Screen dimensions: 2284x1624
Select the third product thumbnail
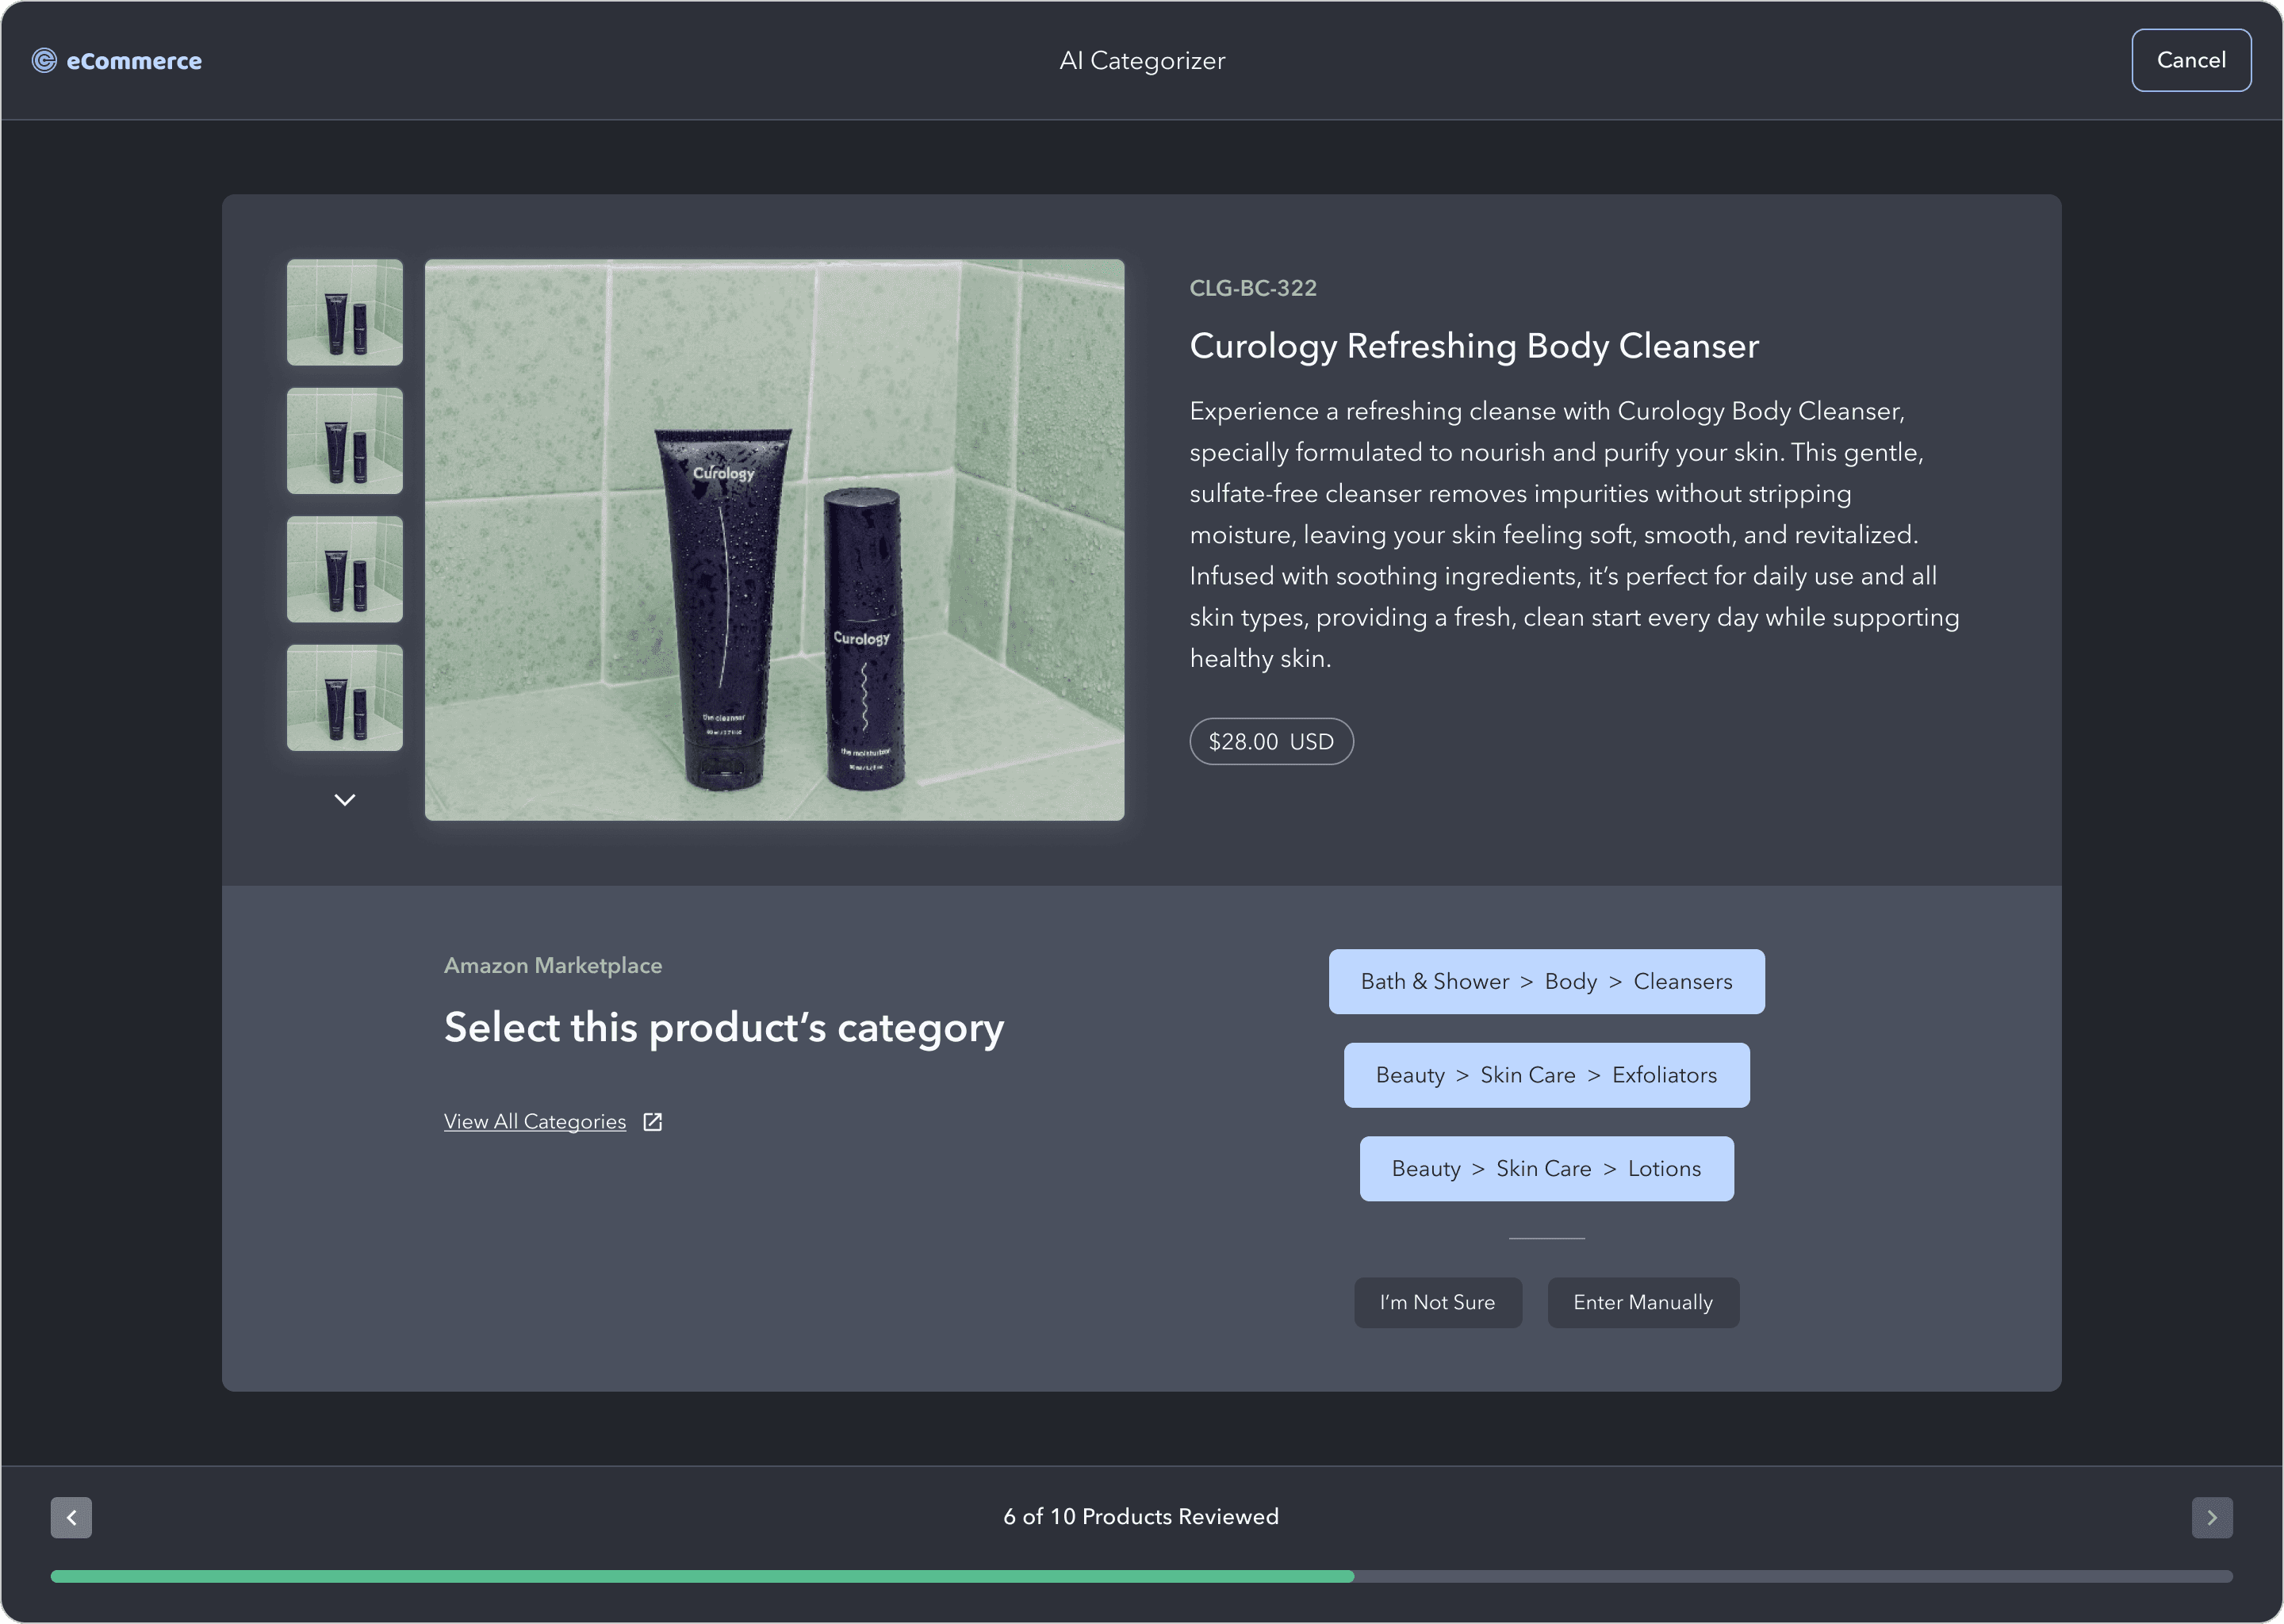click(x=344, y=569)
